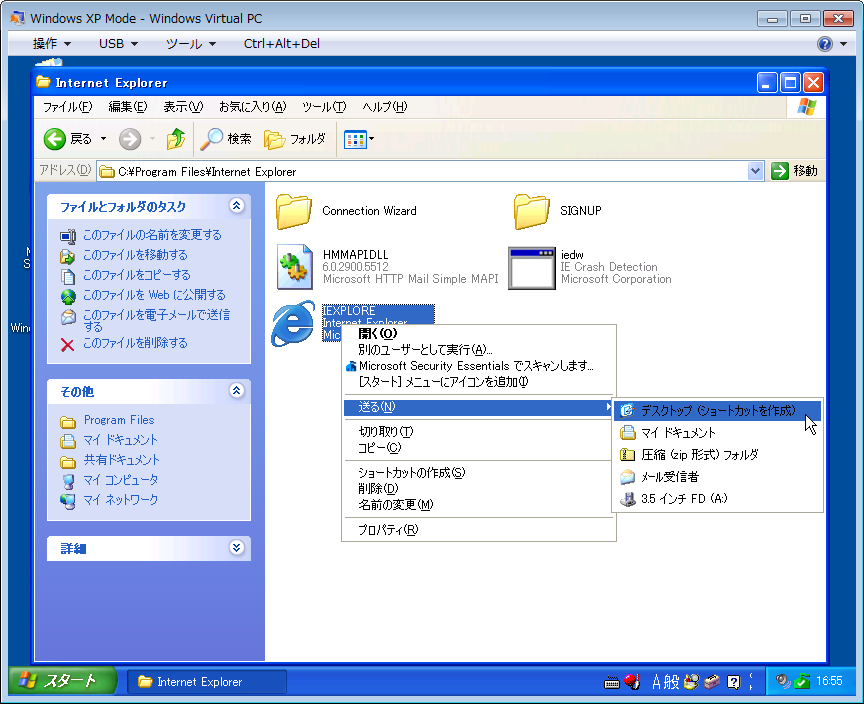Image resolution: width=864 pixels, height=704 pixels.
Task: Open the Program Files link in その他
Action: (119, 420)
